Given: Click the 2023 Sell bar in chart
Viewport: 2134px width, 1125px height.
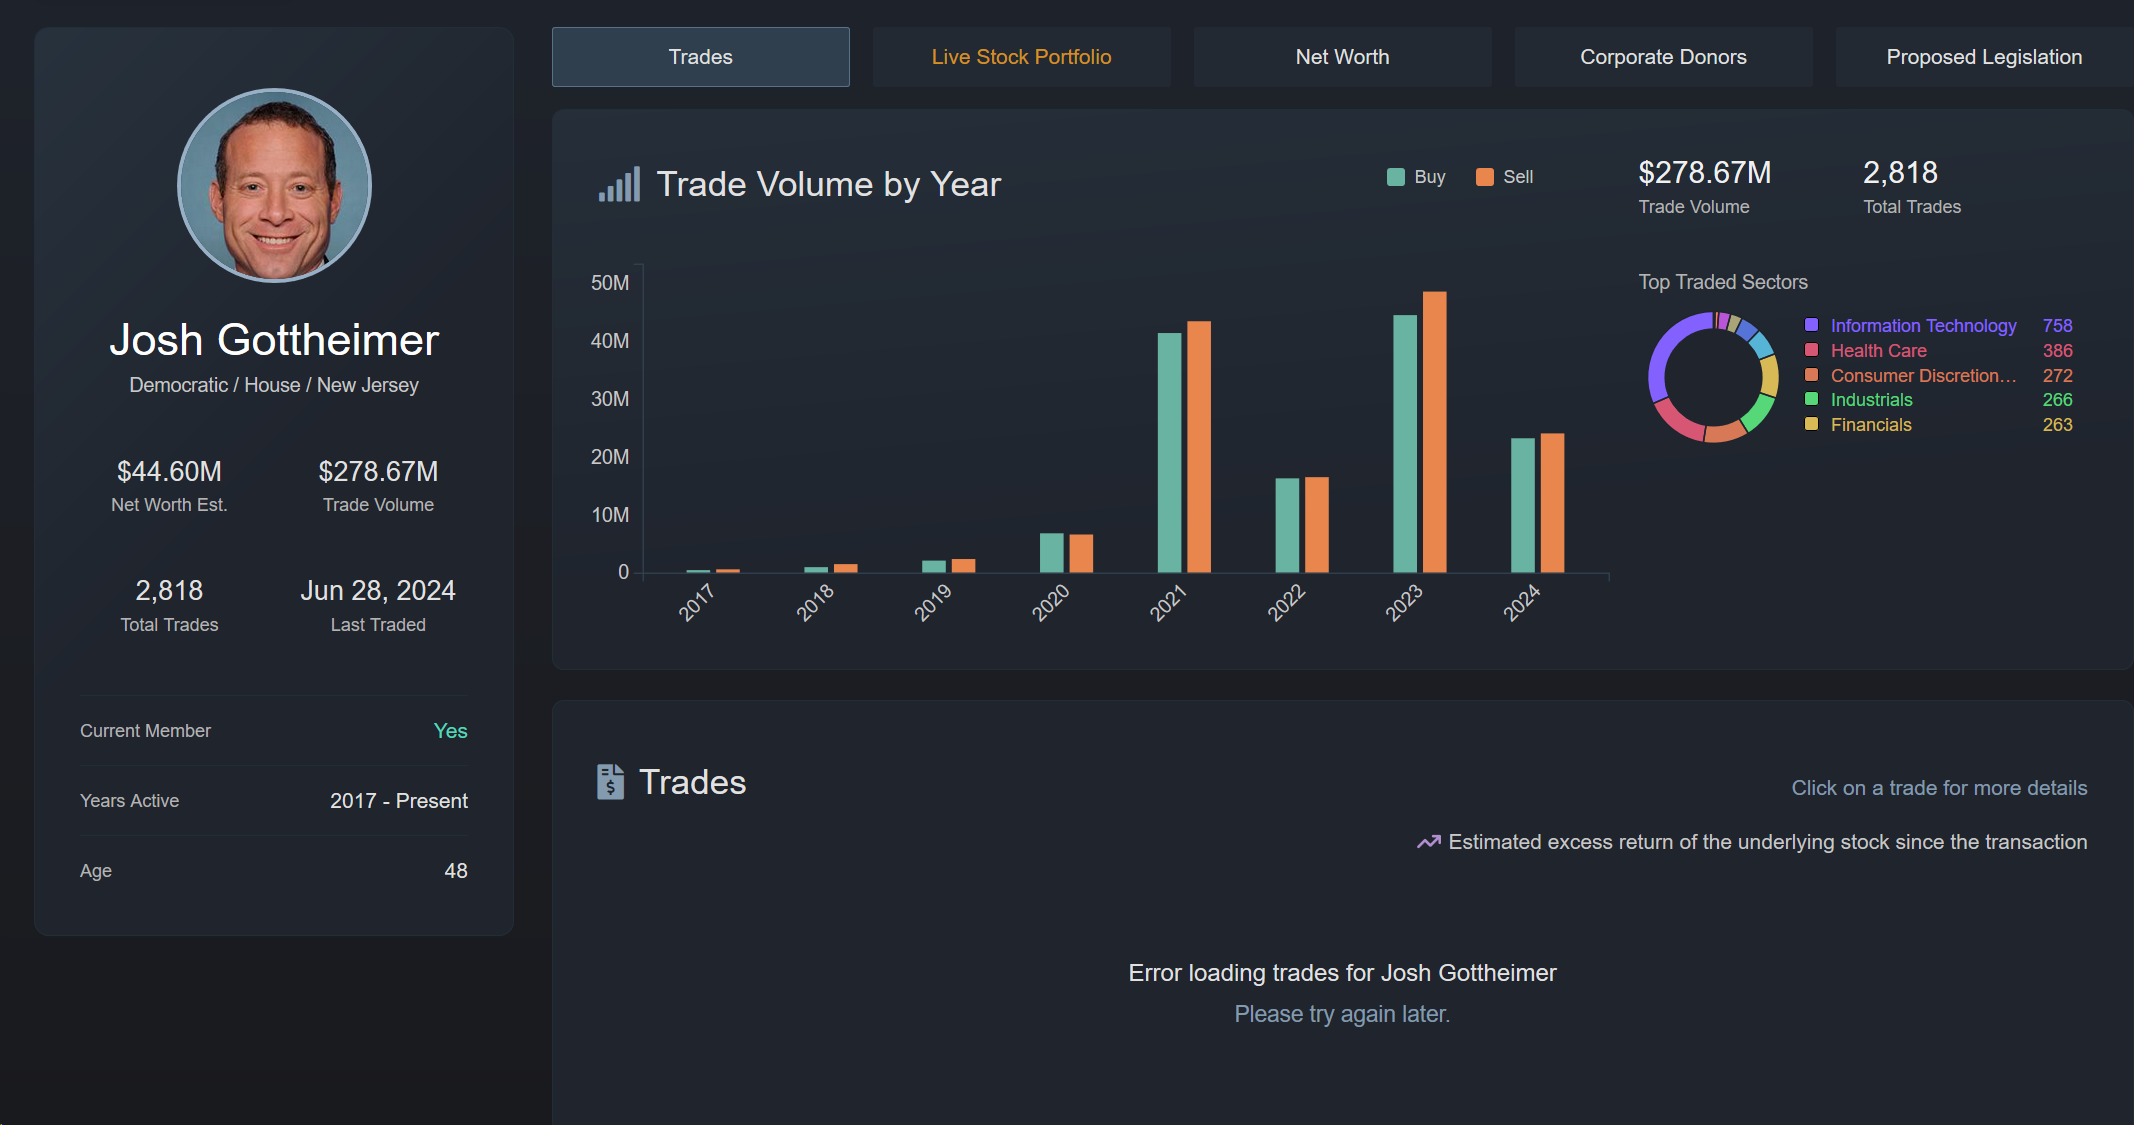Looking at the screenshot, I should [1434, 432].
